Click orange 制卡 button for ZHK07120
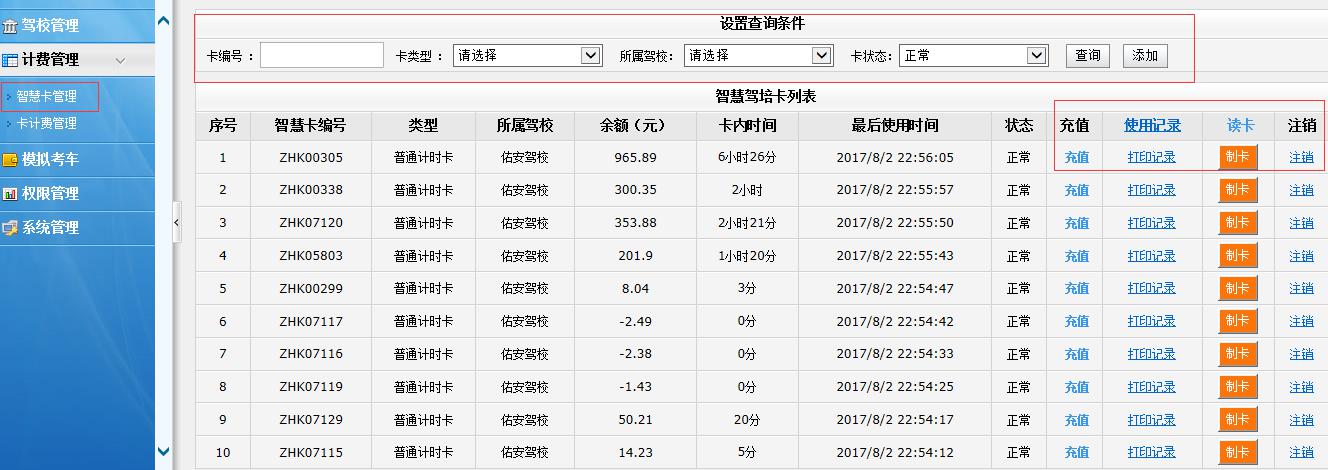Image resolution: width=1328 pixels, height=470 pixels. [x=1237, y=223]
